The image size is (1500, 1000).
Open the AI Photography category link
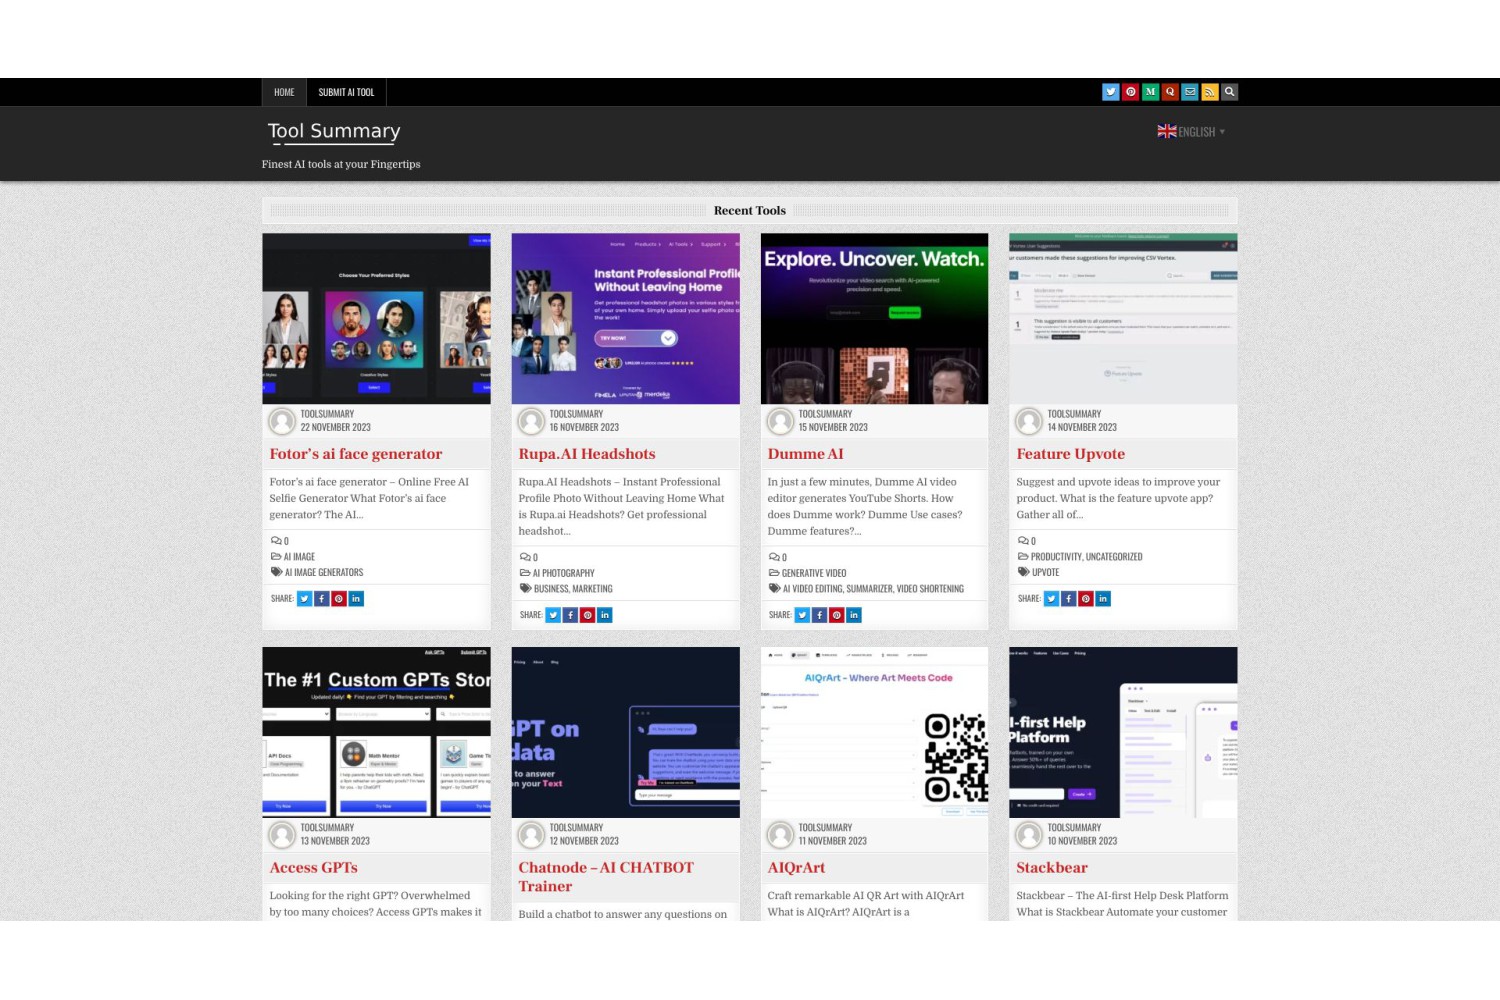tap(563, 573)
